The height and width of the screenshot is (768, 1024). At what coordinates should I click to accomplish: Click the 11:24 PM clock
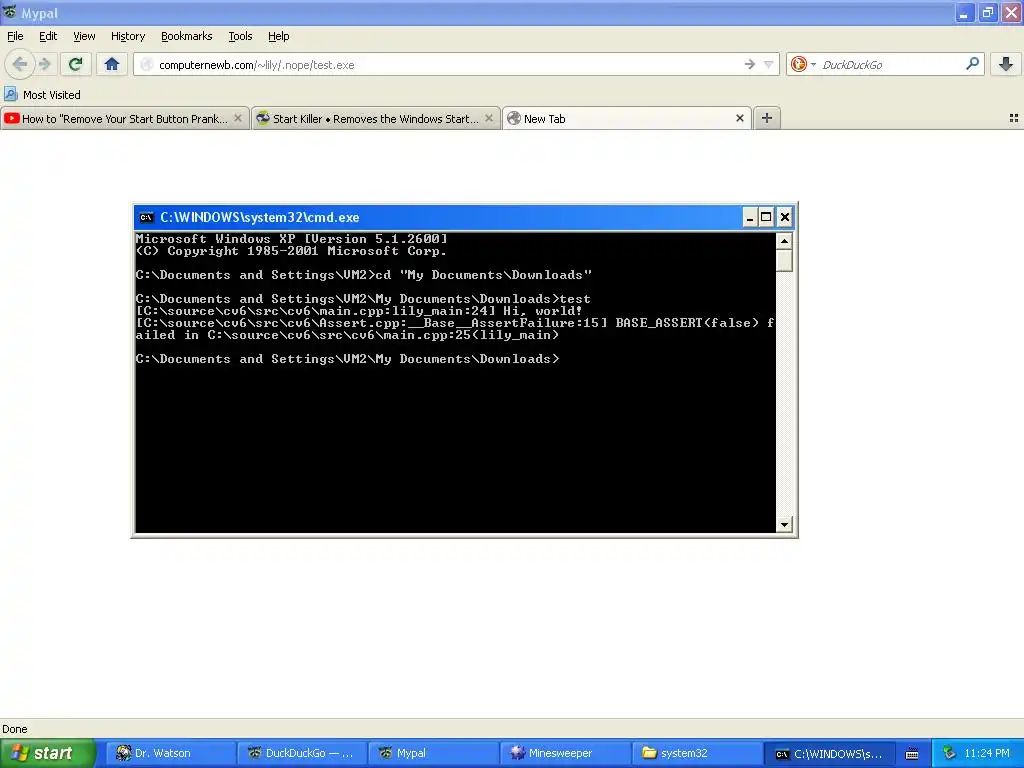987,753
